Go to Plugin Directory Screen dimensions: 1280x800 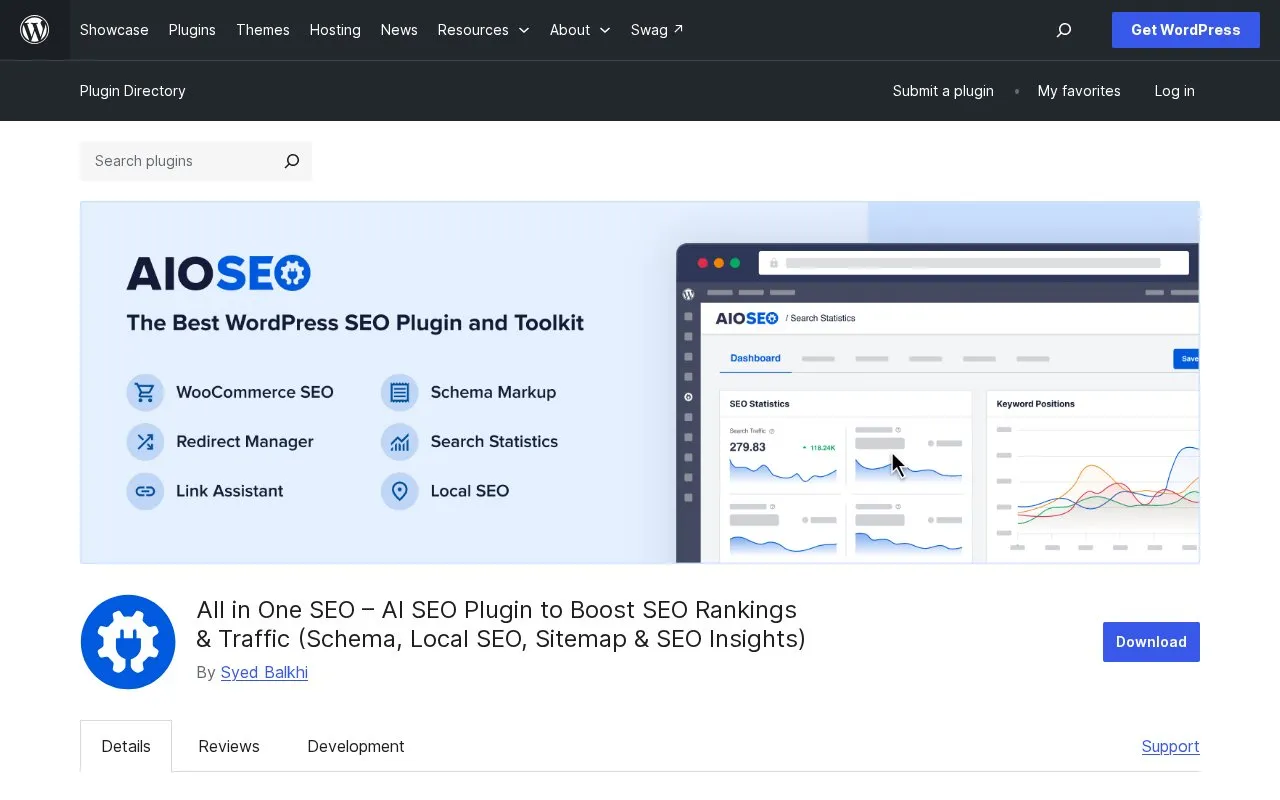[133, 91]
